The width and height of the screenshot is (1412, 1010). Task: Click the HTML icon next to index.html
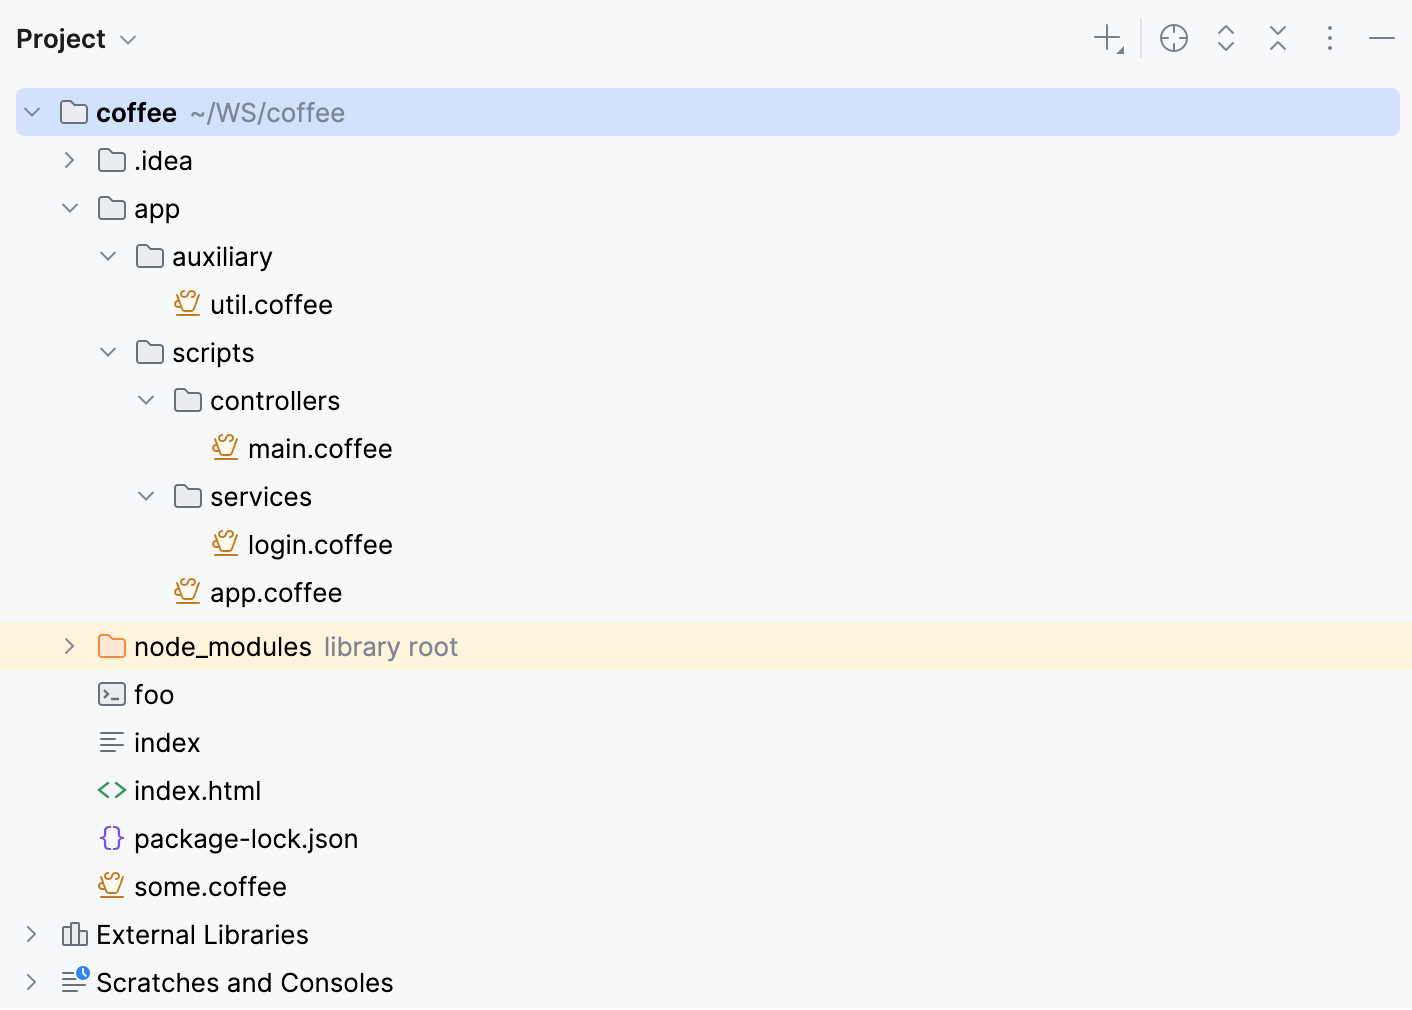tap(111, 790)
